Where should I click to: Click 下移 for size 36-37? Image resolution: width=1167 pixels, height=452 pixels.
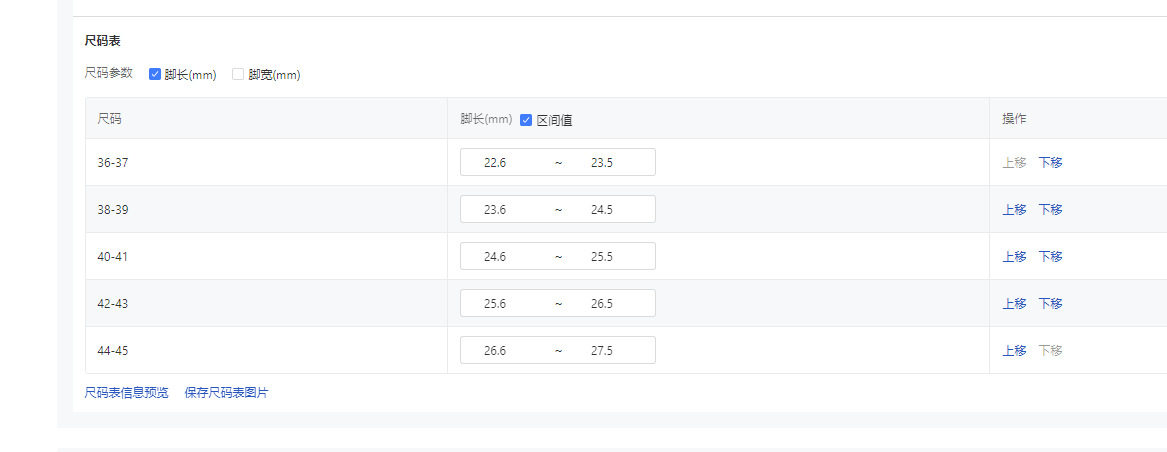click(x=1050, y=162)
